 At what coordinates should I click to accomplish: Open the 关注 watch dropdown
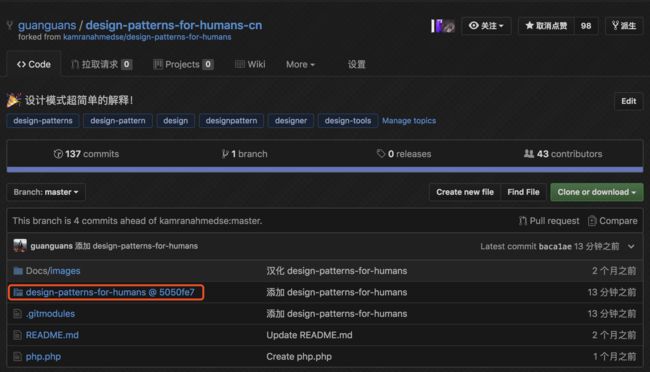[486, 26]
